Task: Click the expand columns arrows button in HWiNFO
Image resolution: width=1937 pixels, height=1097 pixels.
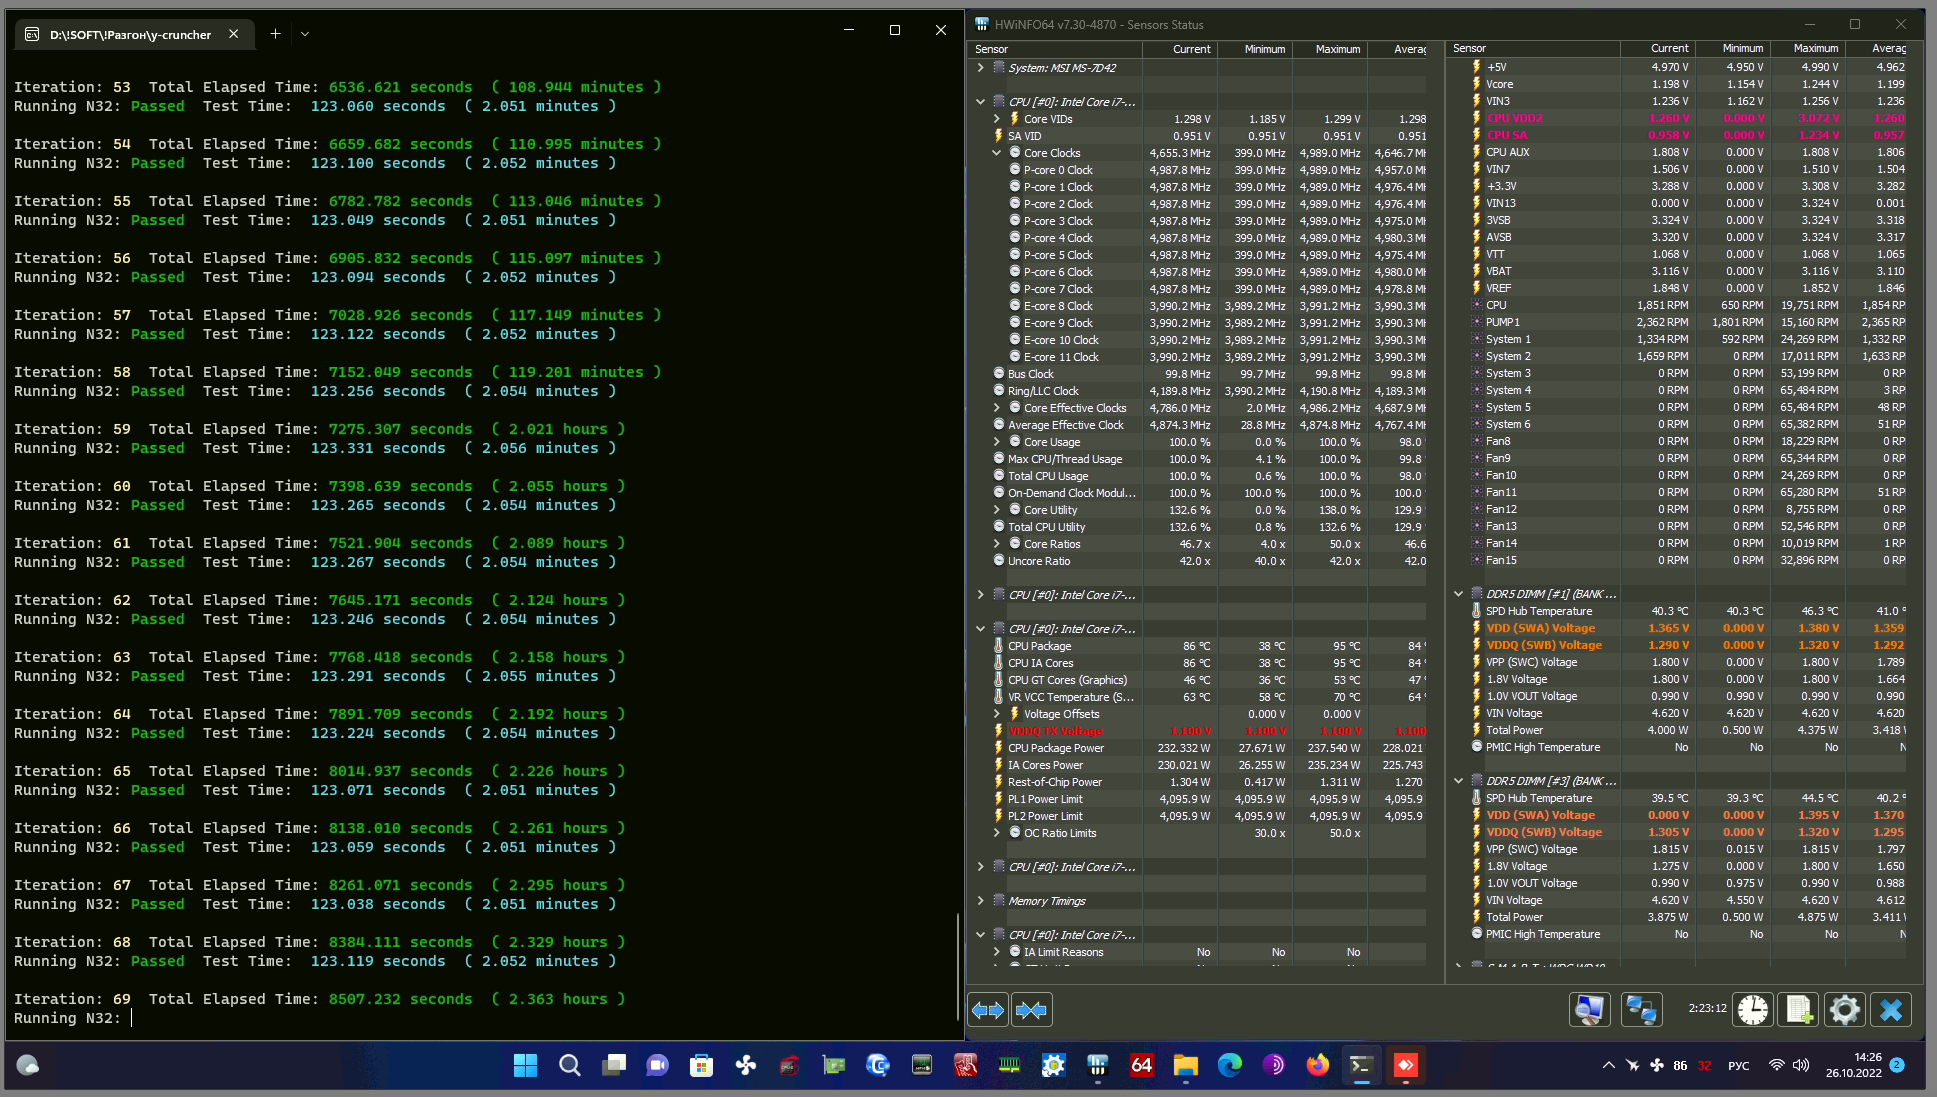Action: [988, 1010]
